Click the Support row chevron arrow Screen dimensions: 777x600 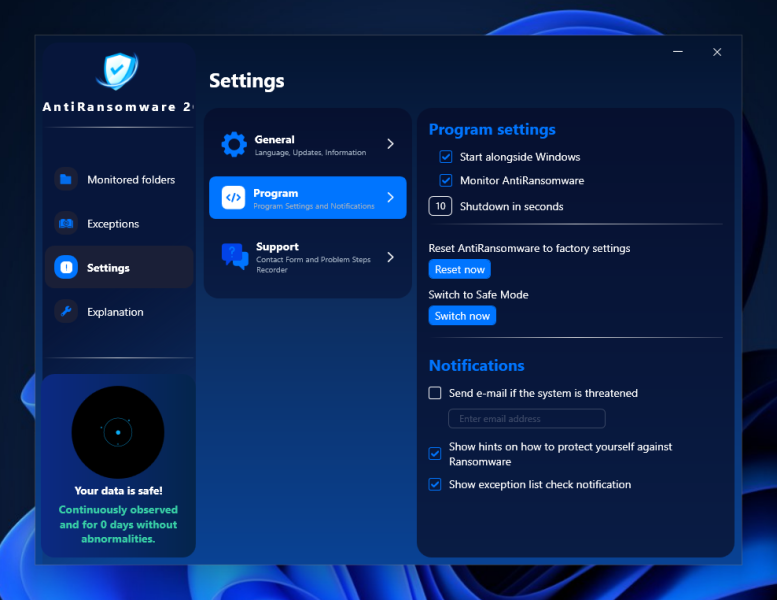(x=390, y=257)
